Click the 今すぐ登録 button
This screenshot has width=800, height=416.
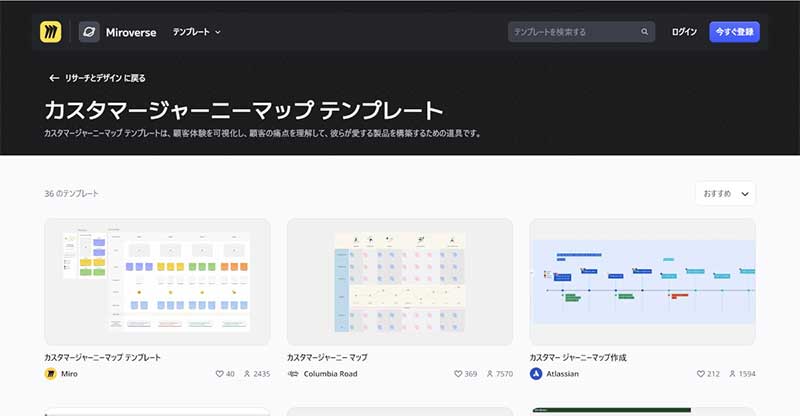click(734, 32)
